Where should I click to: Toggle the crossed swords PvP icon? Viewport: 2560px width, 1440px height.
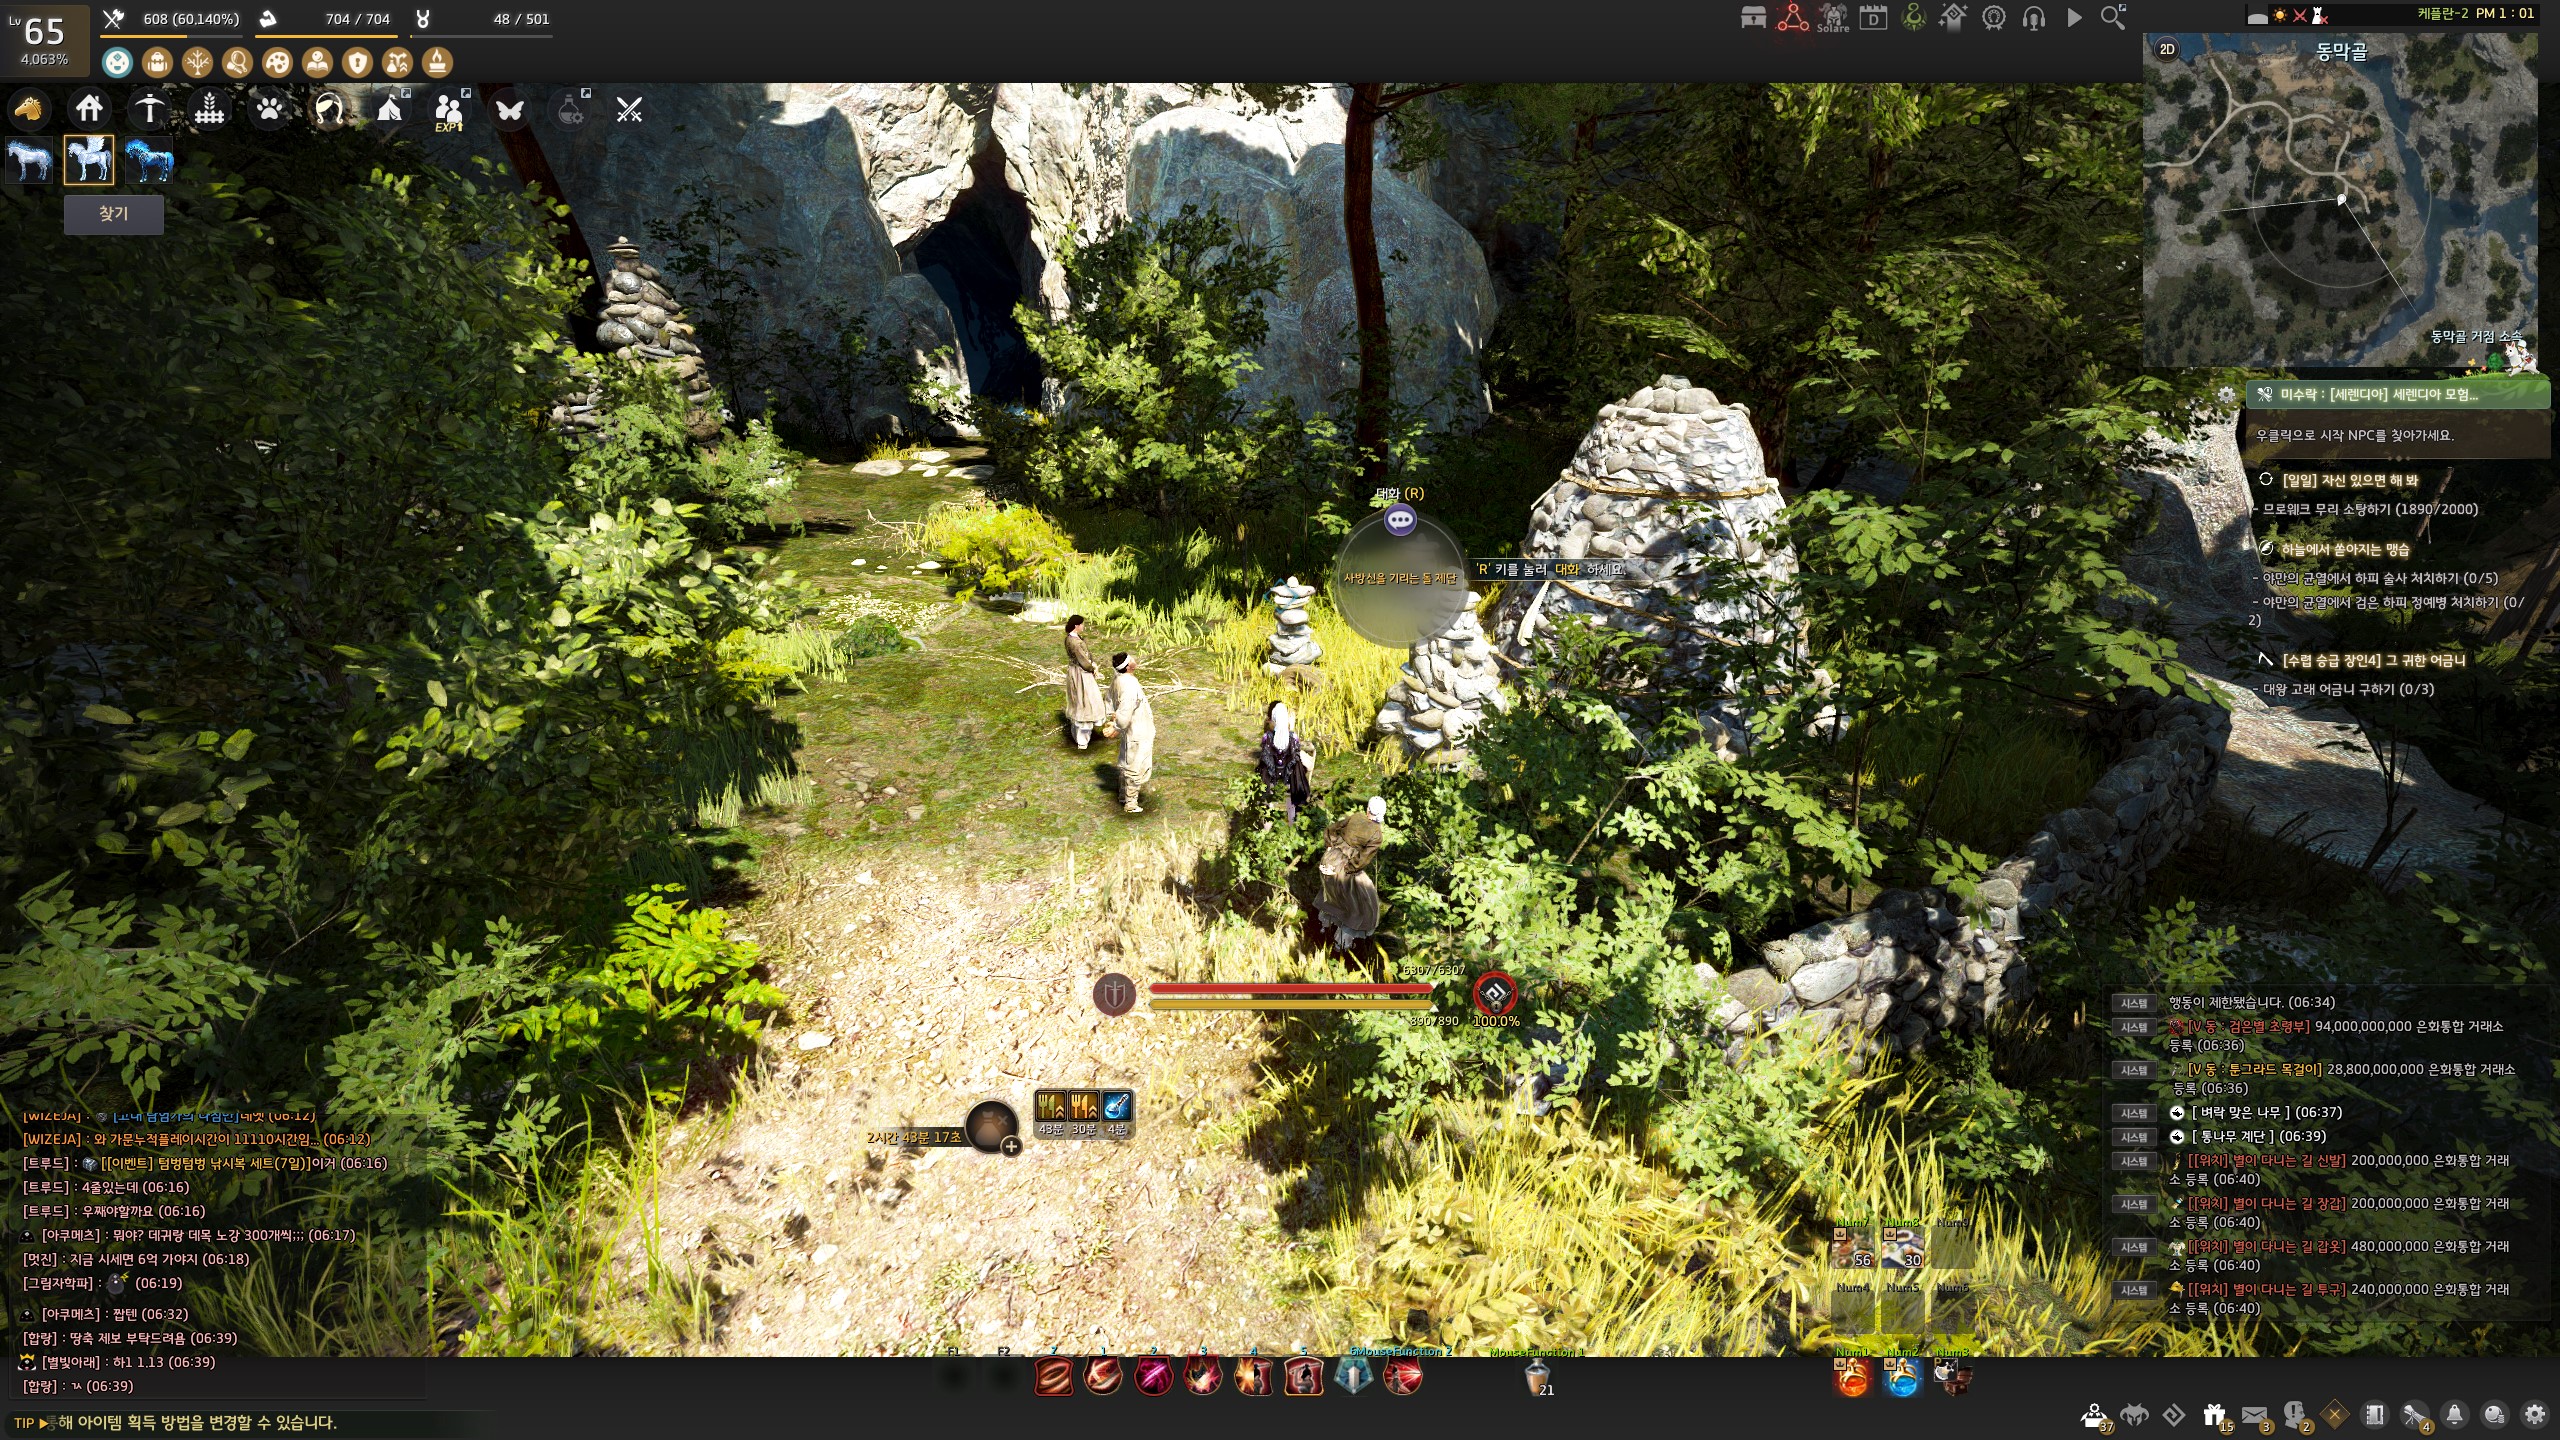pyautogui.click(x=629, y=108)
